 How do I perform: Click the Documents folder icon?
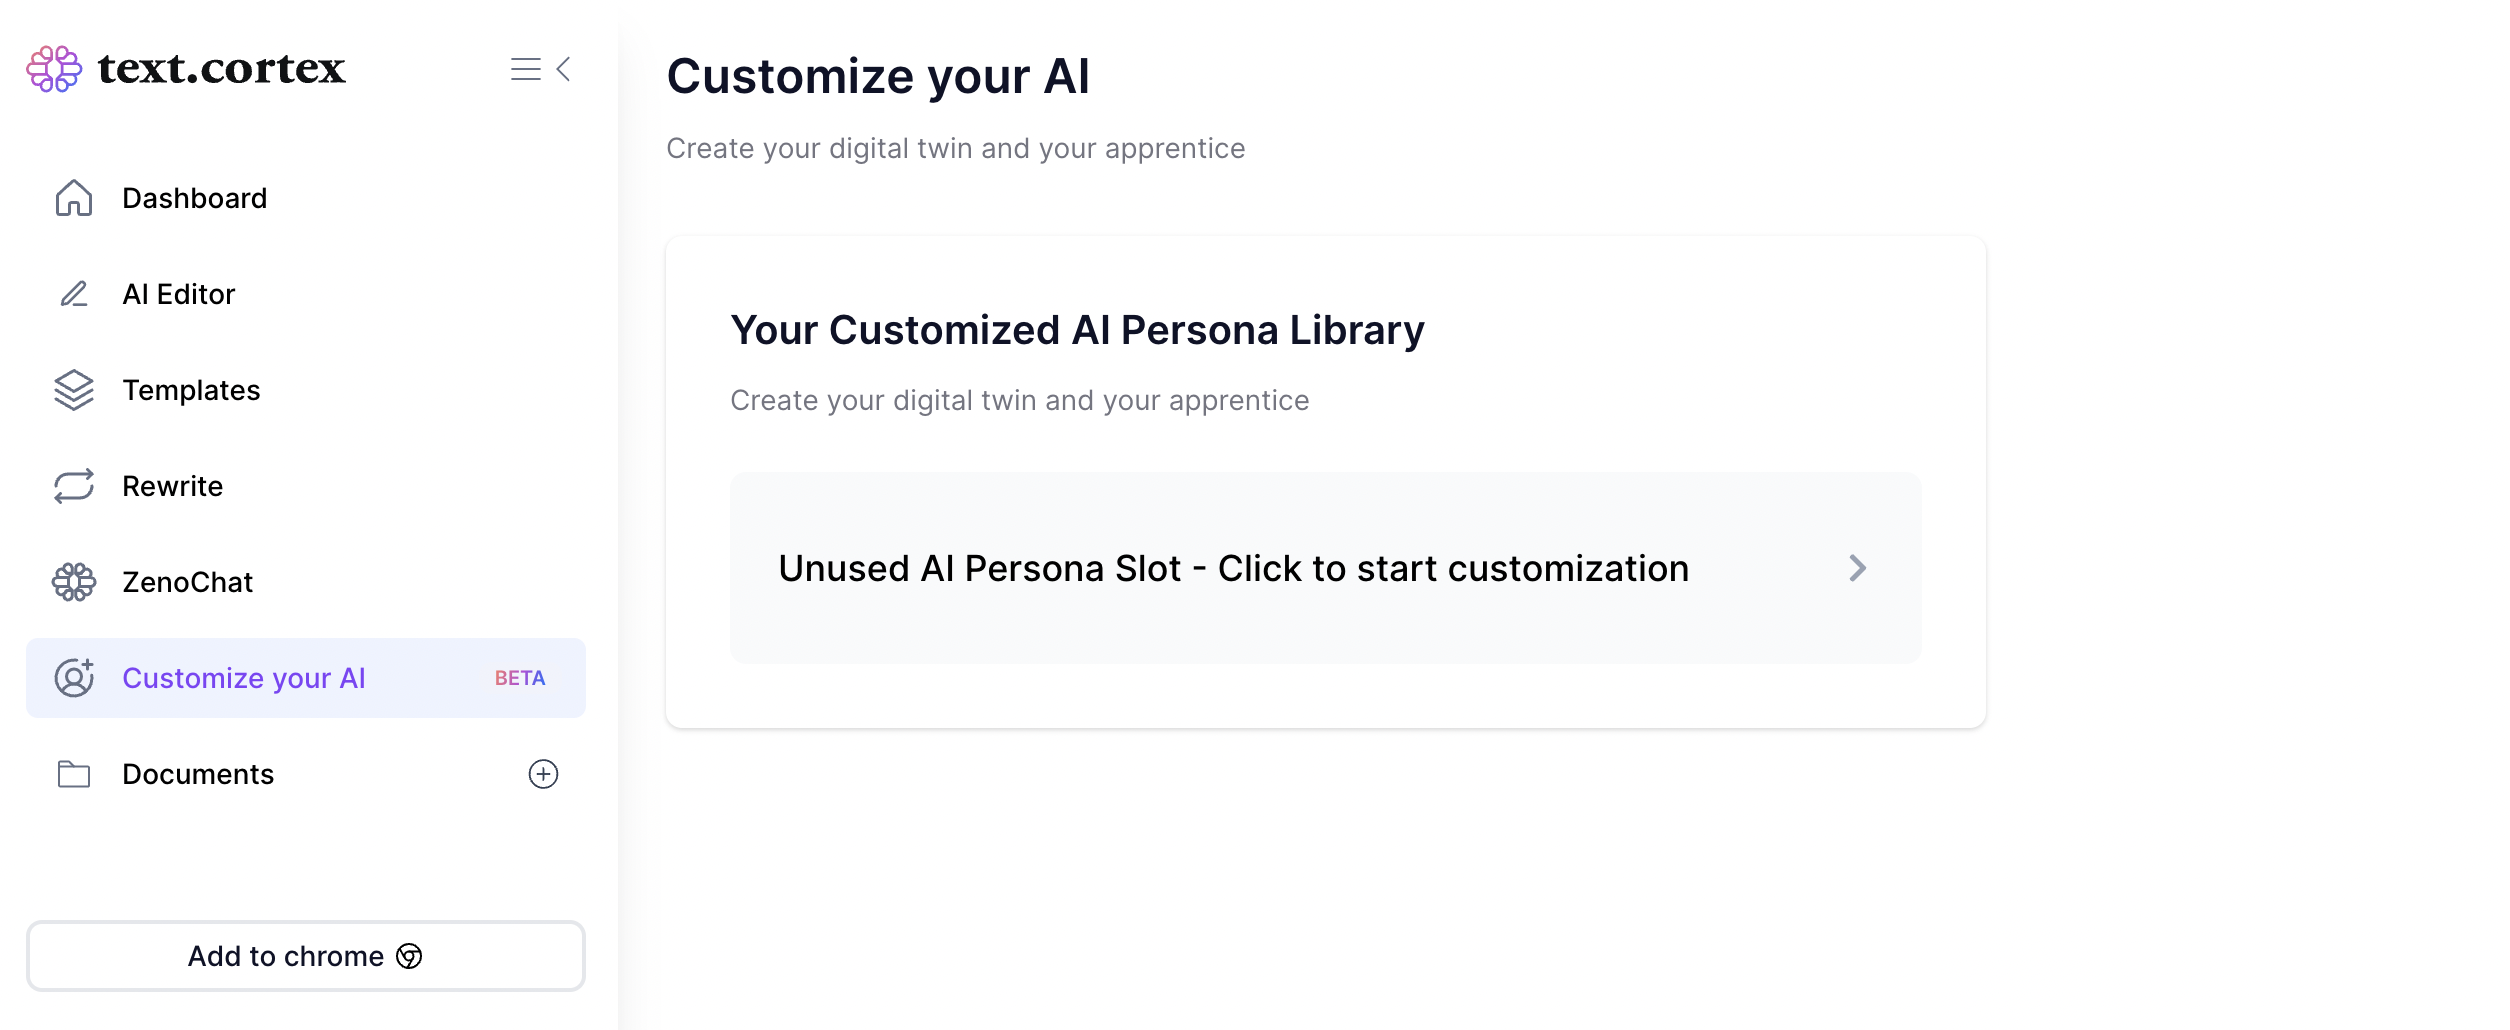74,774
